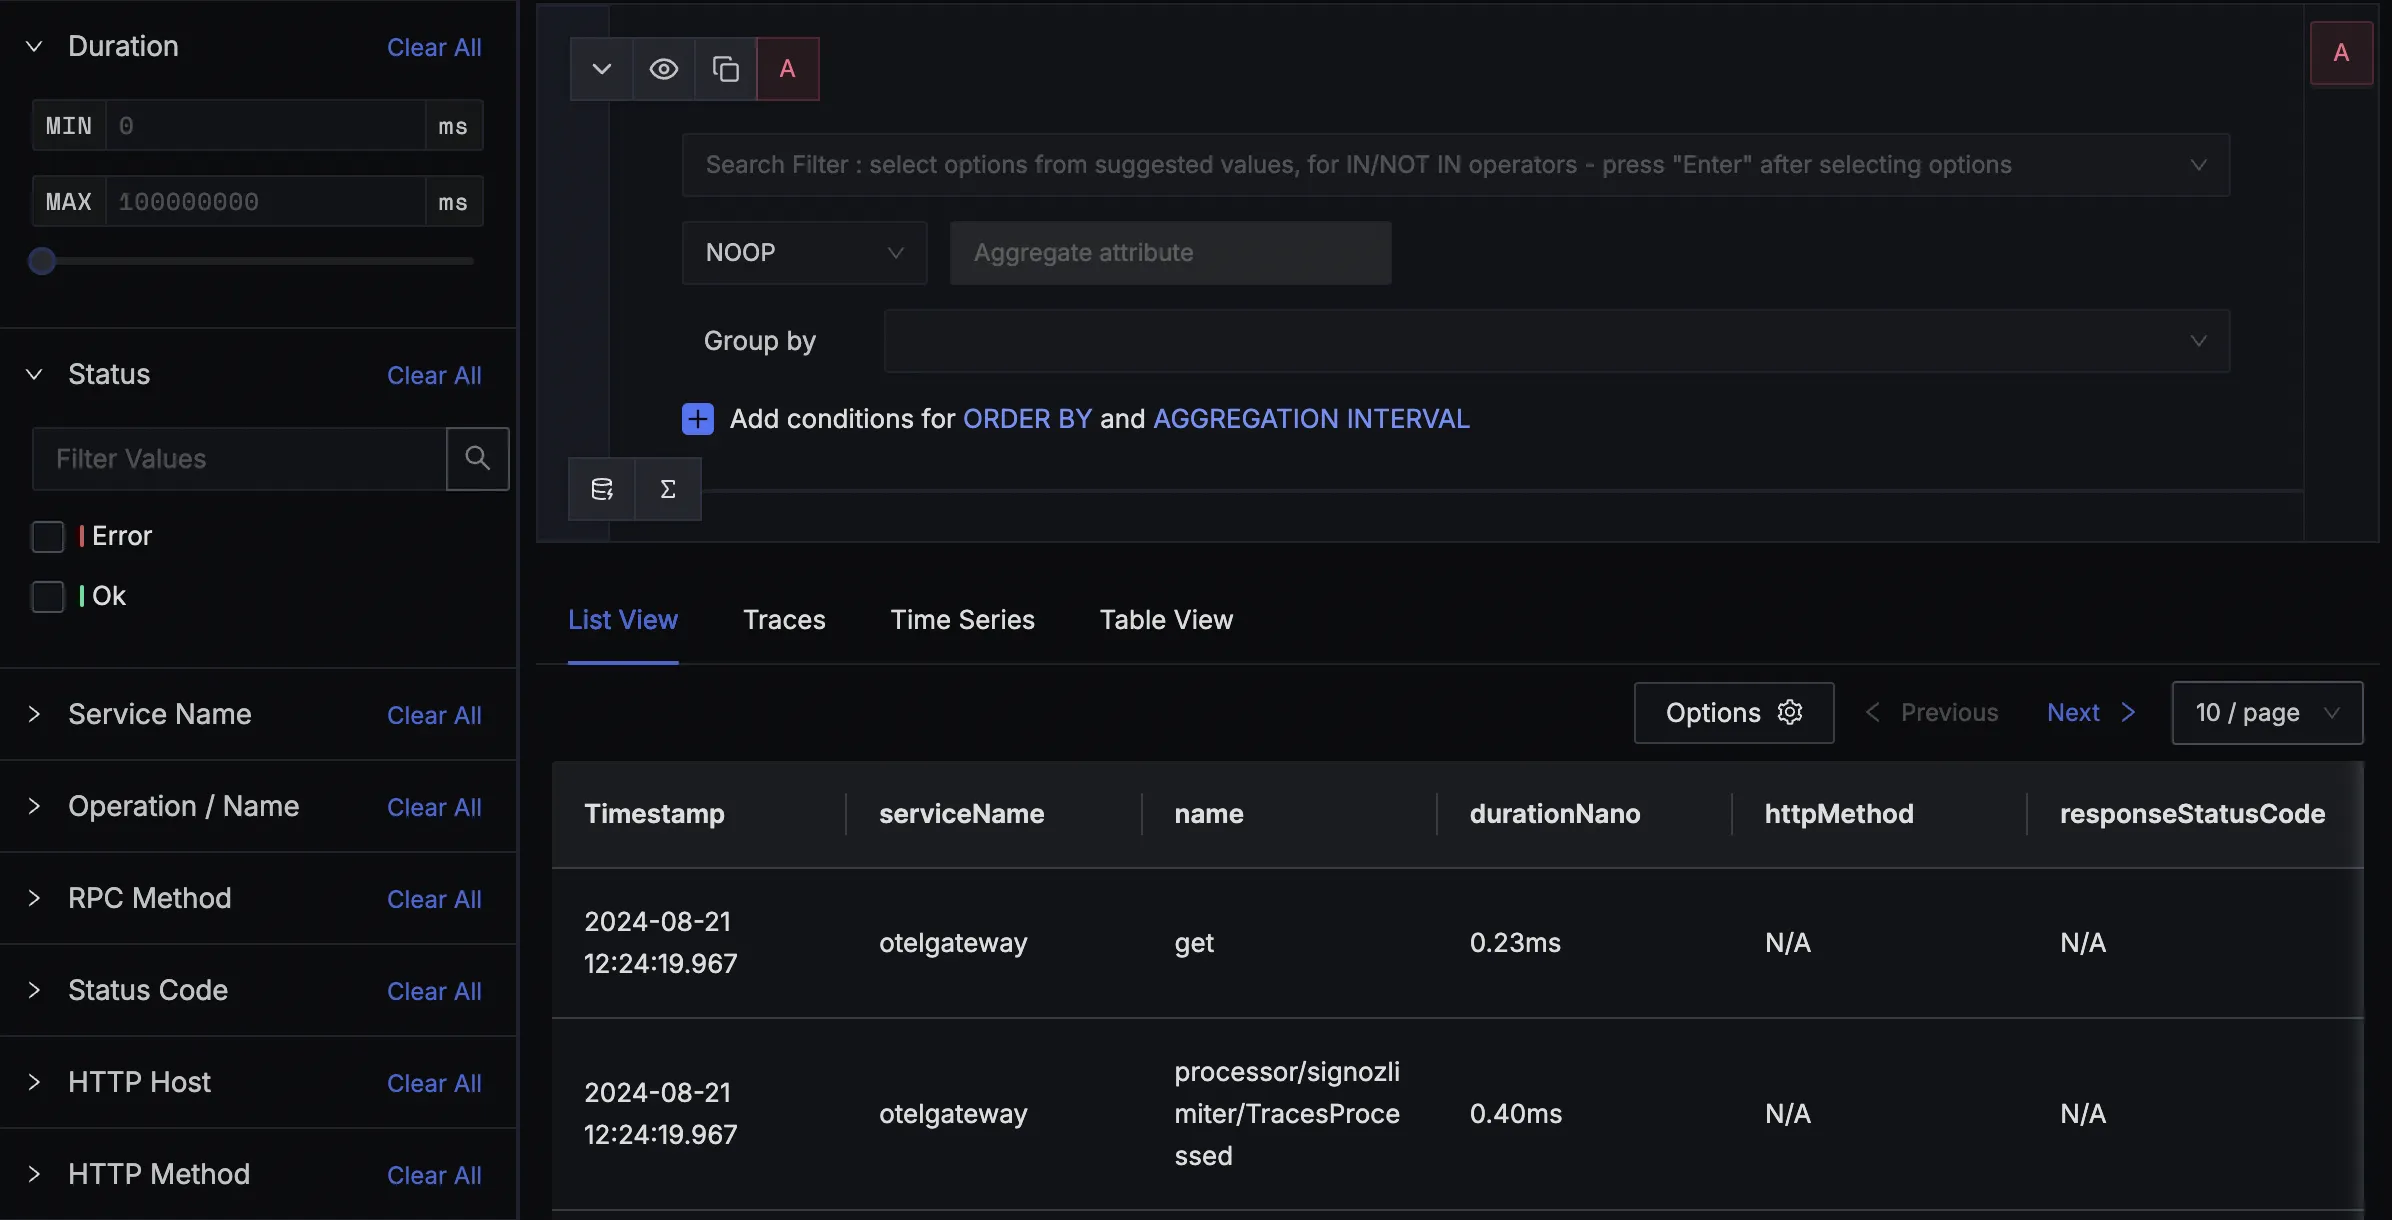
Task: Click the Timestamp column header
Action: (654, 814)
